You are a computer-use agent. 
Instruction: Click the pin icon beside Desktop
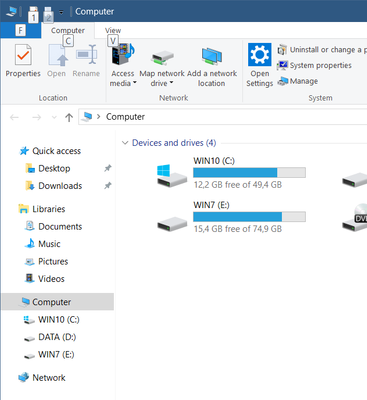pos(108,168)
